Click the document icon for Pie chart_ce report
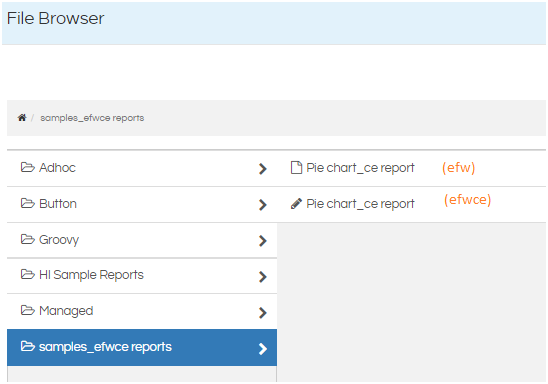The width and height of the screenshot is (548, 384). coord(296,168)
